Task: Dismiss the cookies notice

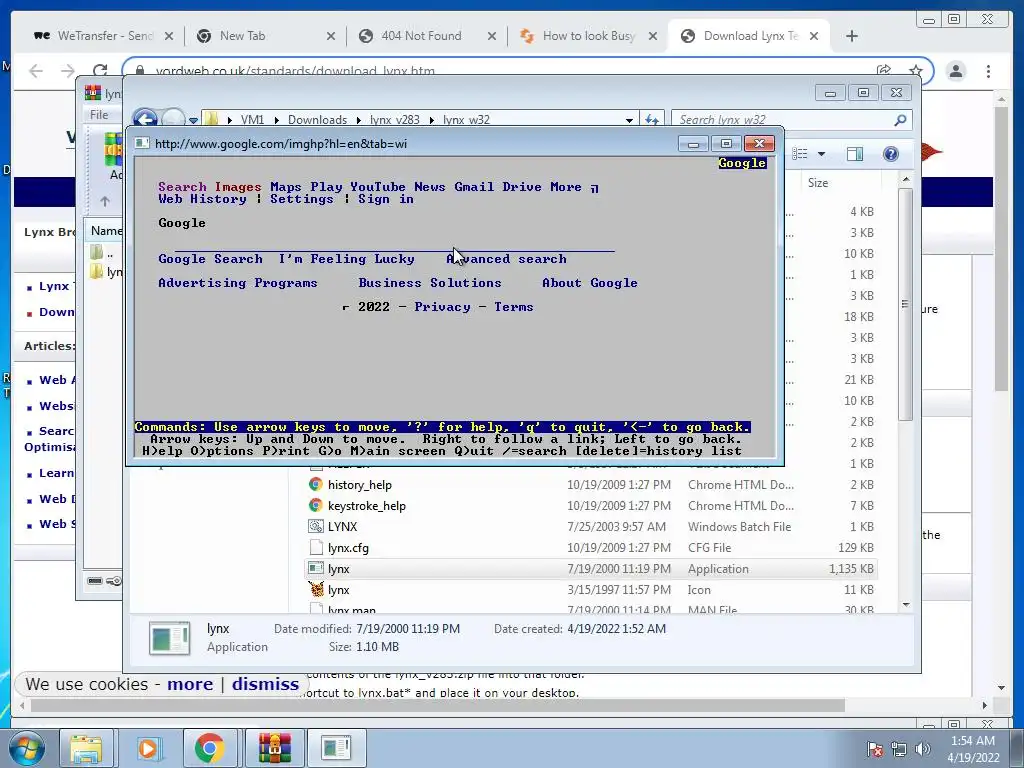Action: click(265, 684)
